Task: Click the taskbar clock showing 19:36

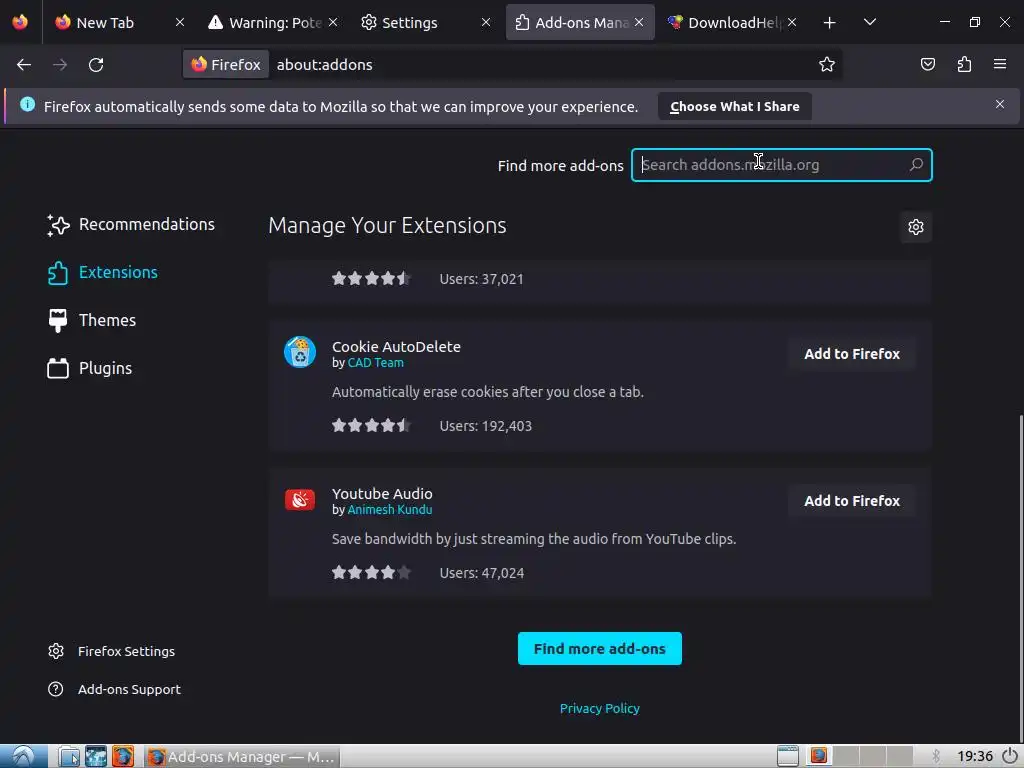Action: pos(975,756)
